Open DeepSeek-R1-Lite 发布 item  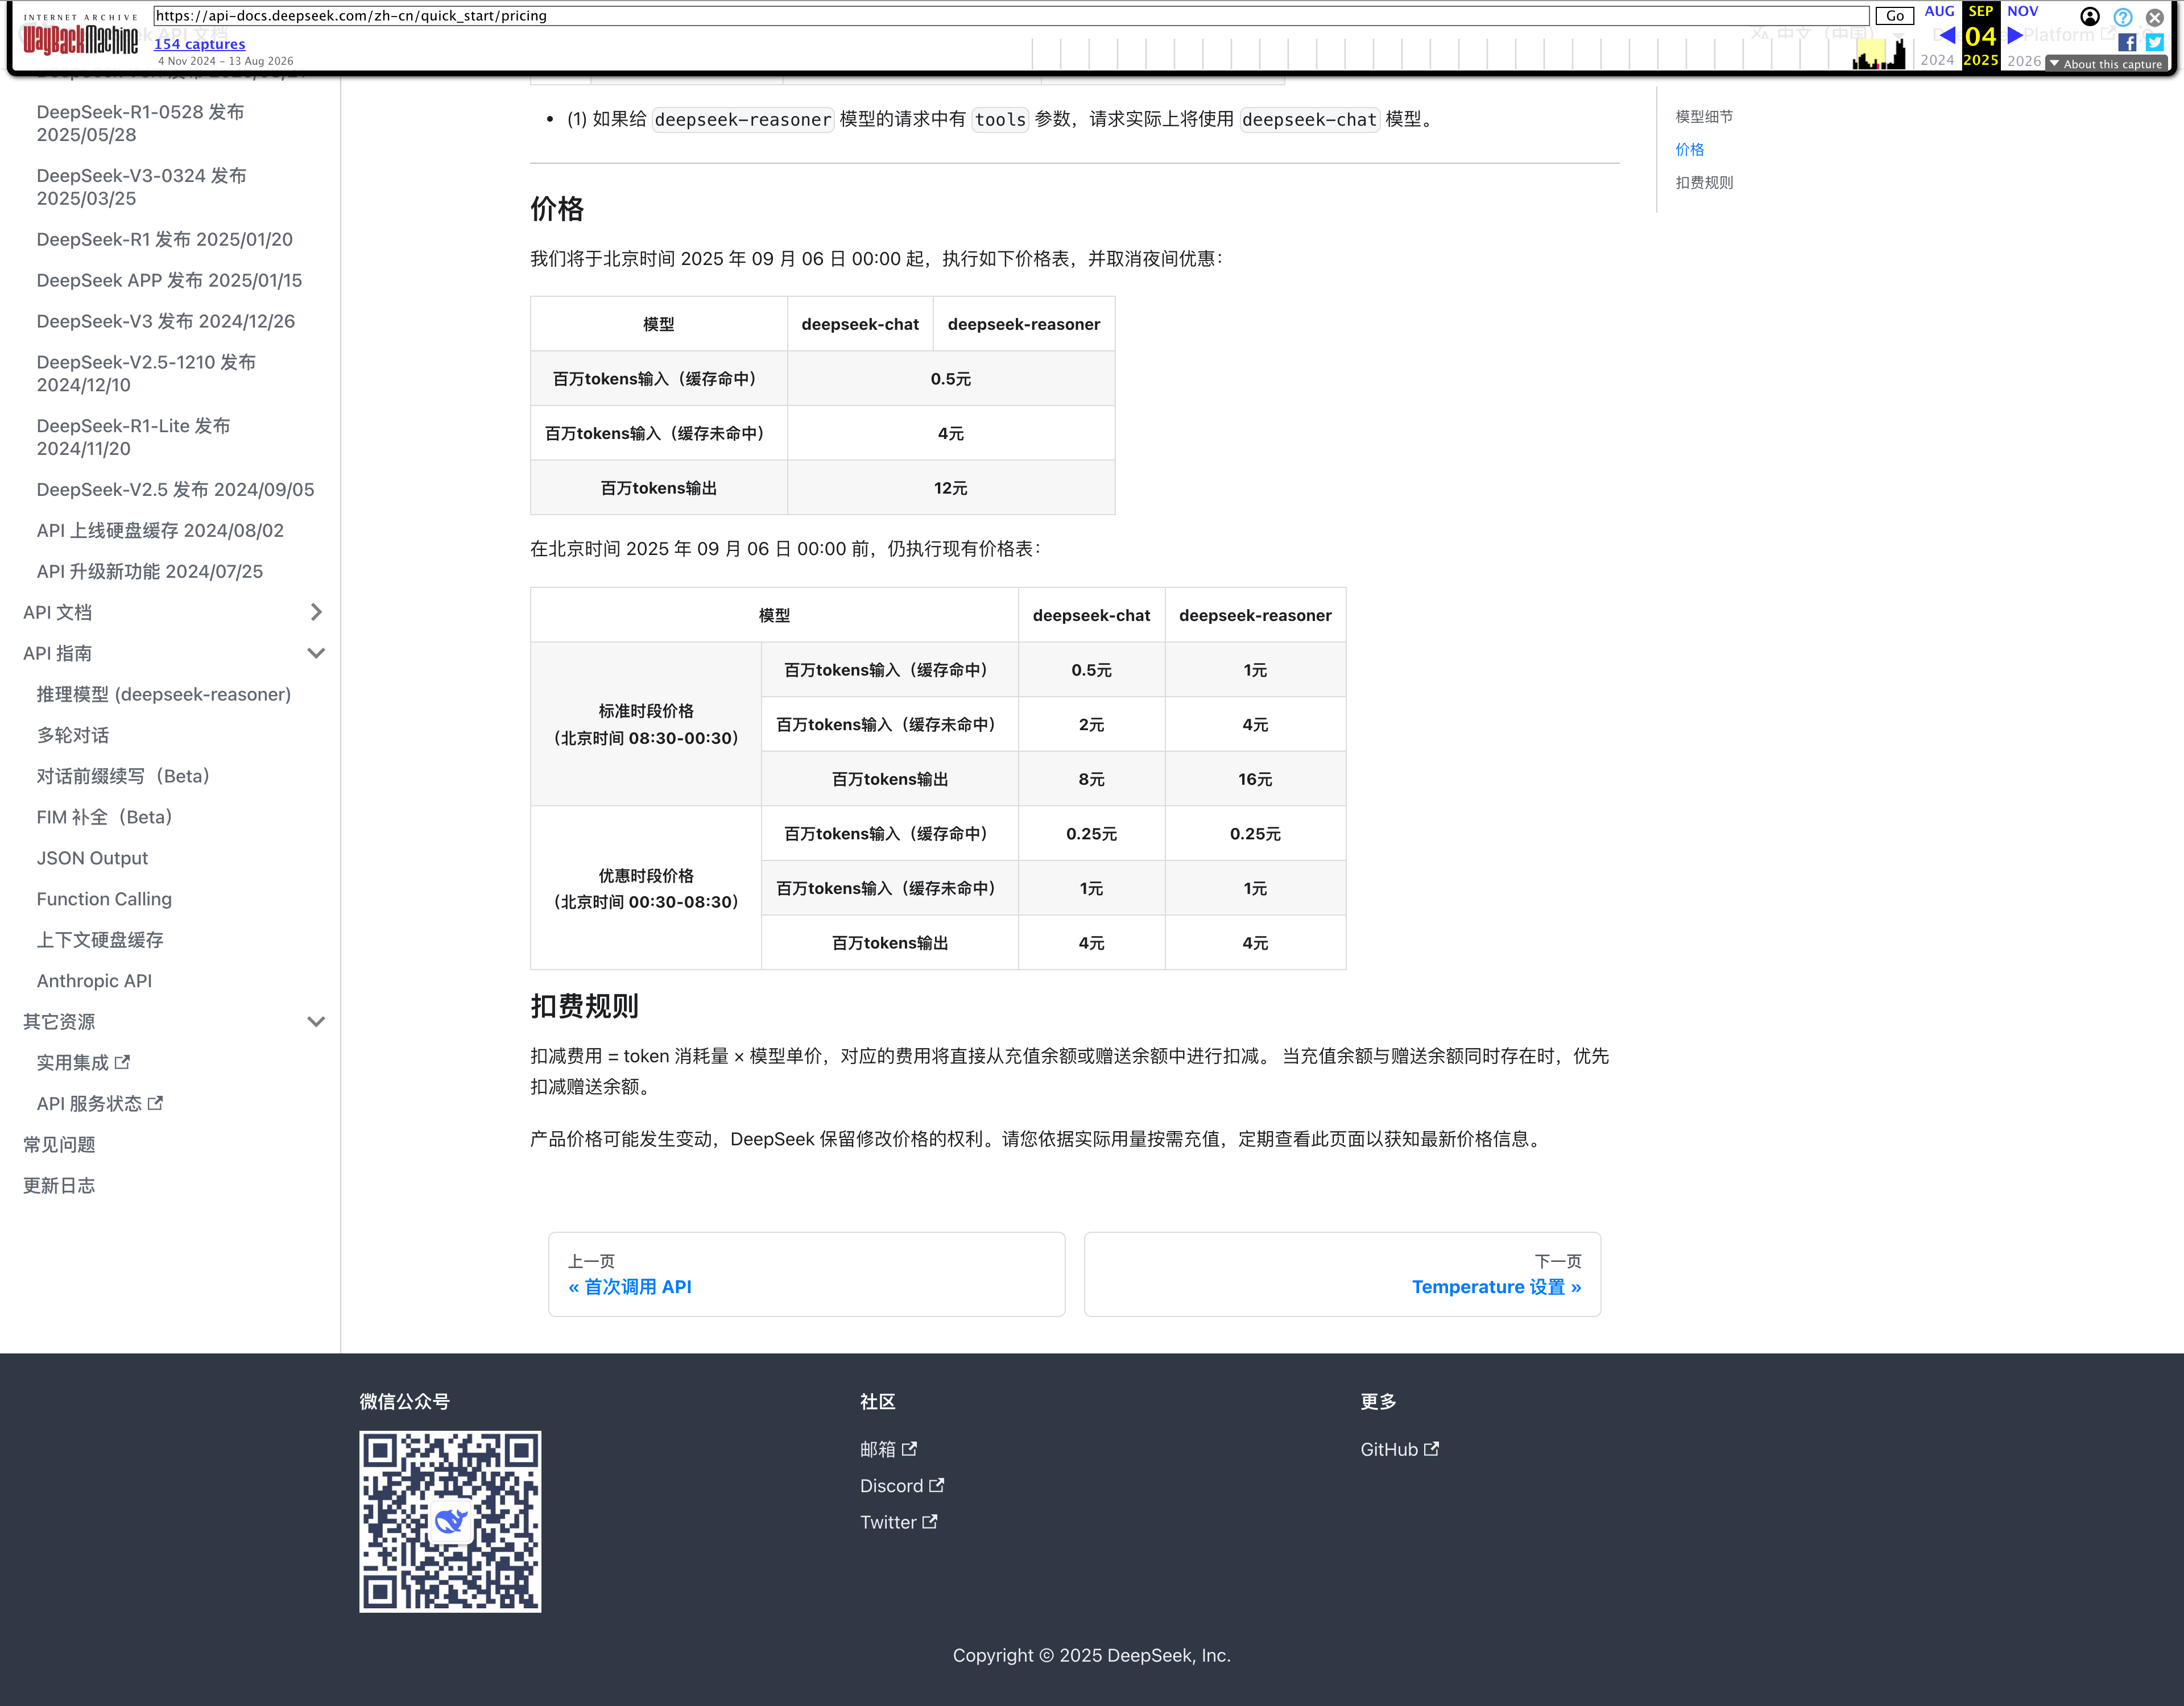[134, 437]
